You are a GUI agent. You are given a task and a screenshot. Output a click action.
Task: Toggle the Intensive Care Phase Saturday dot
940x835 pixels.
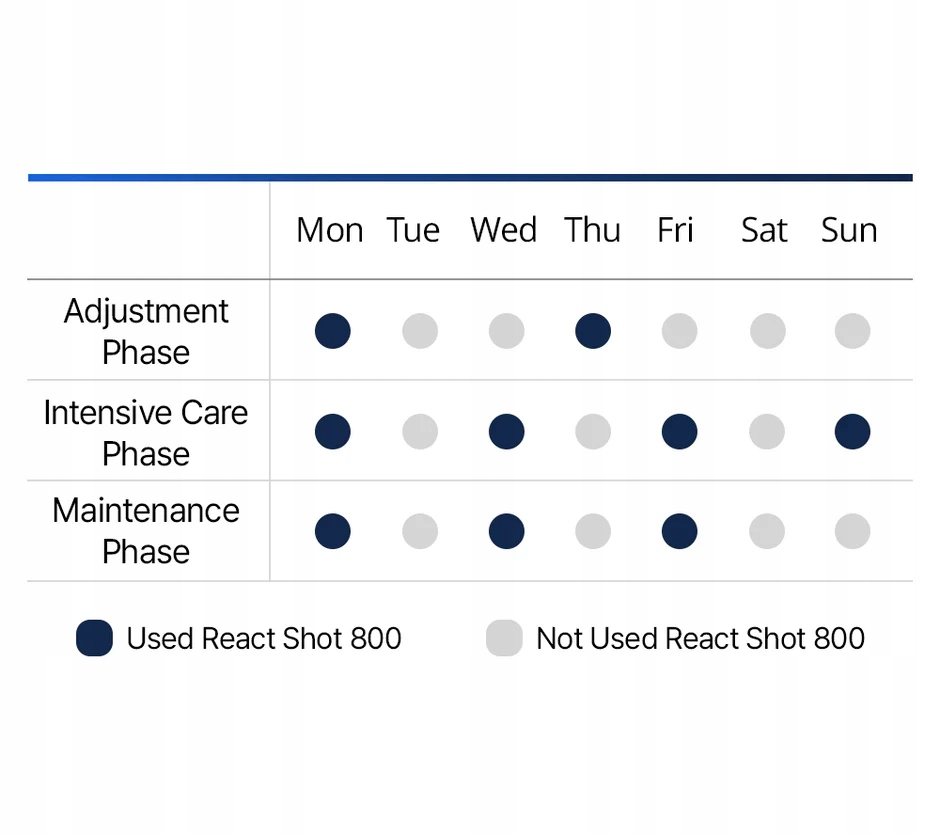[x=767, y=432]
